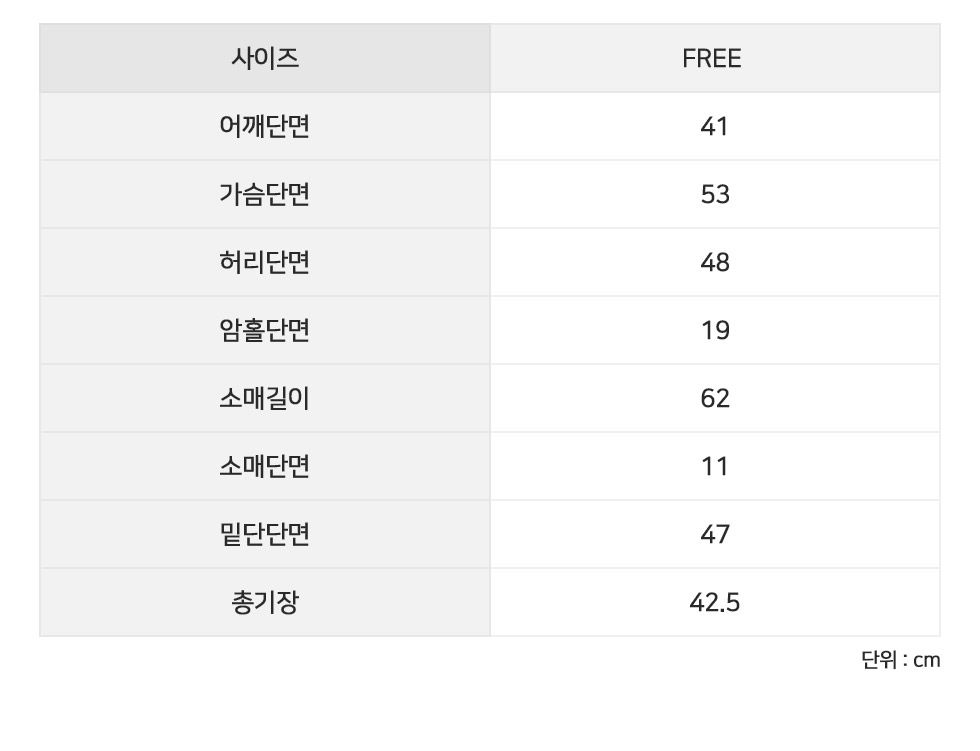
Task: Click the chest value 53
Action: (715, 194)
